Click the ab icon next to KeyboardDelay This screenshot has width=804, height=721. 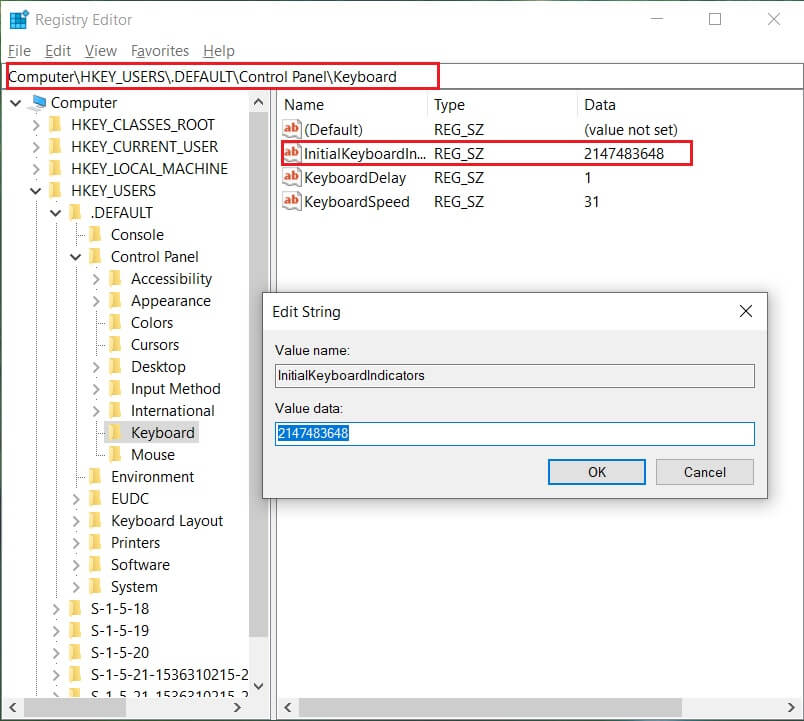click(x=290, y=178)
